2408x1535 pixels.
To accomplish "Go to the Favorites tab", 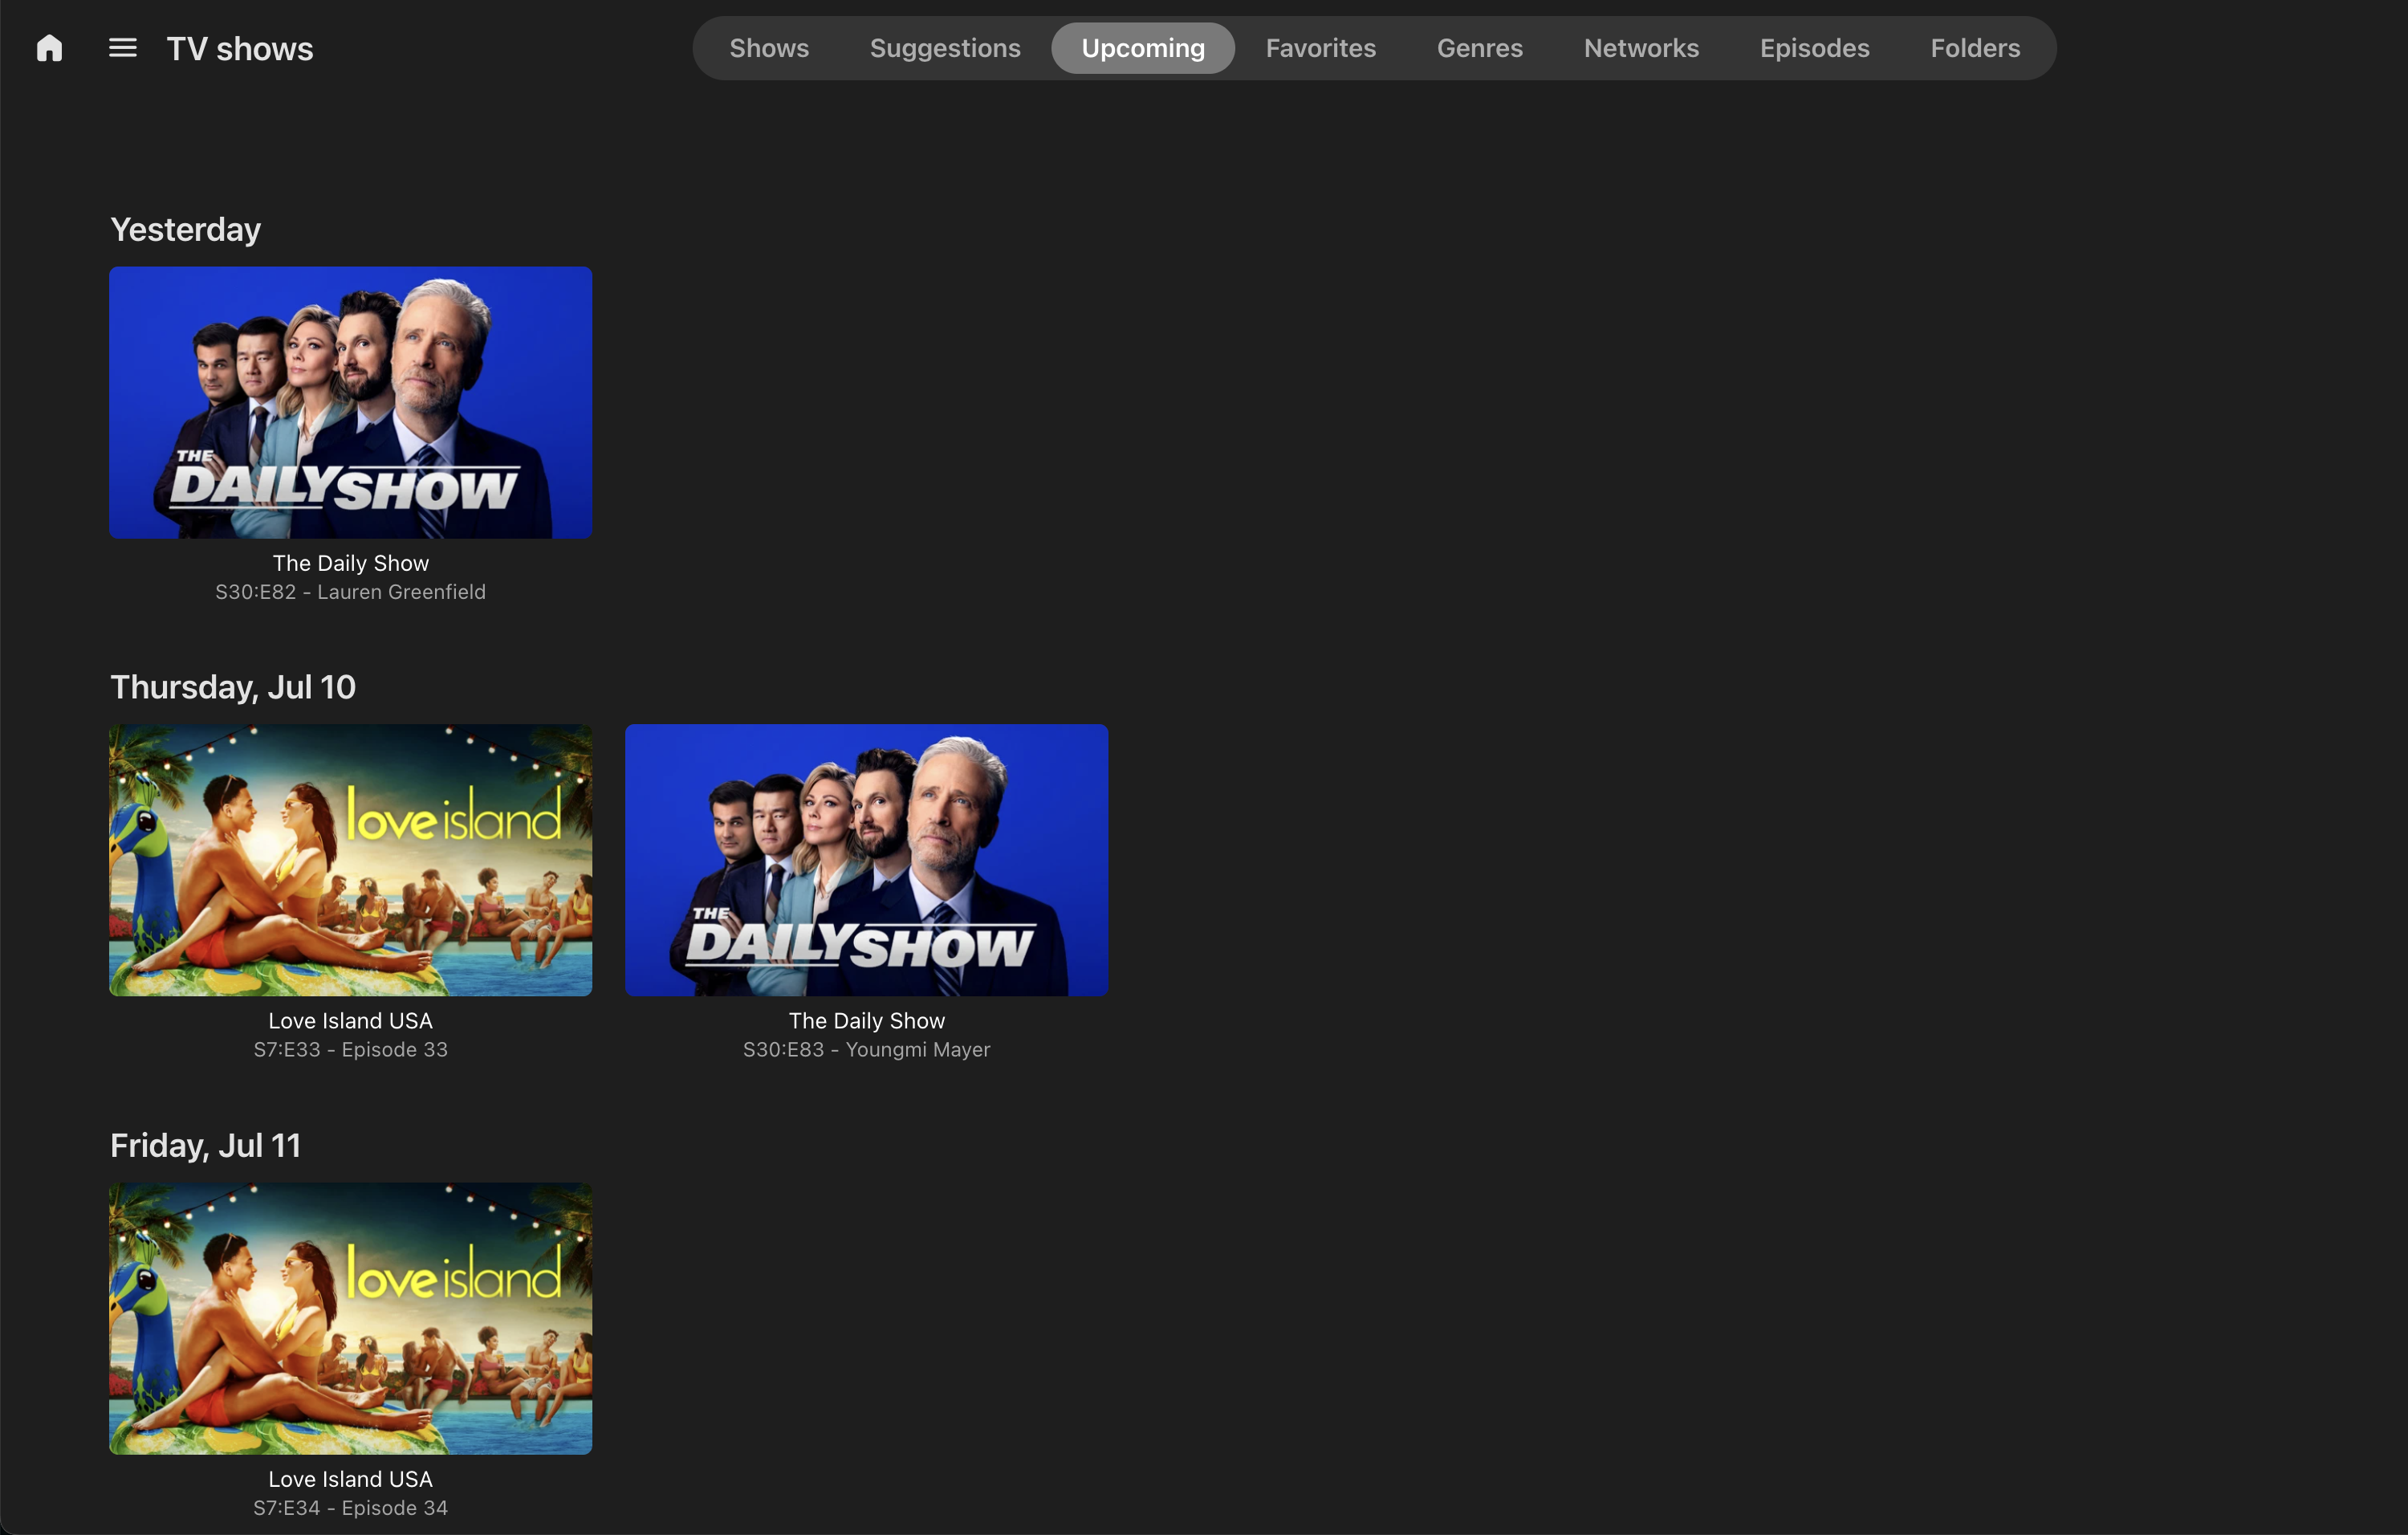I will (x=1320, y=48).
